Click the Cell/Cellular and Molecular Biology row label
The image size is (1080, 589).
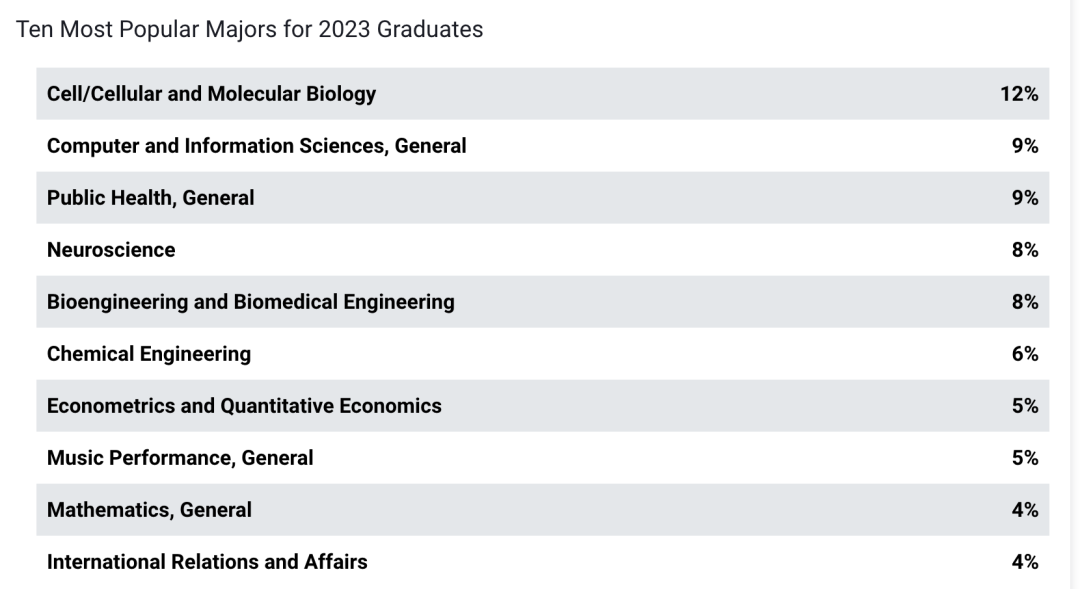tap(211, 94)
